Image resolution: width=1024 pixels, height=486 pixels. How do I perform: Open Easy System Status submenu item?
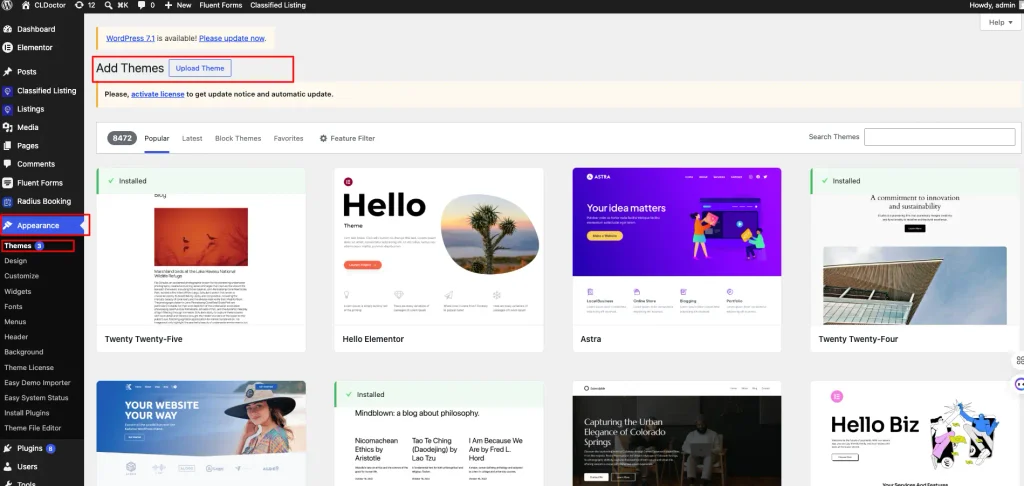[x=36, y=397]
